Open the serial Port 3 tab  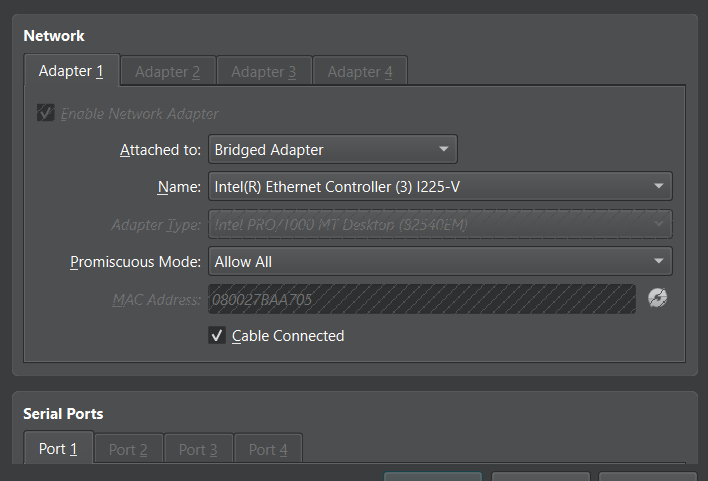point(198,449)
